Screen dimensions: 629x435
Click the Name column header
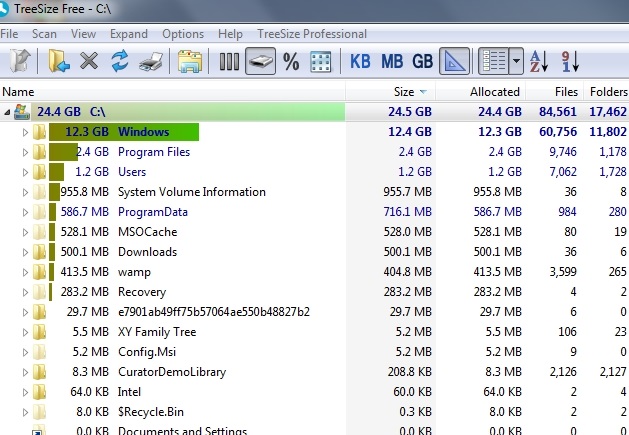pyautogui.click(x=172, y=91)
